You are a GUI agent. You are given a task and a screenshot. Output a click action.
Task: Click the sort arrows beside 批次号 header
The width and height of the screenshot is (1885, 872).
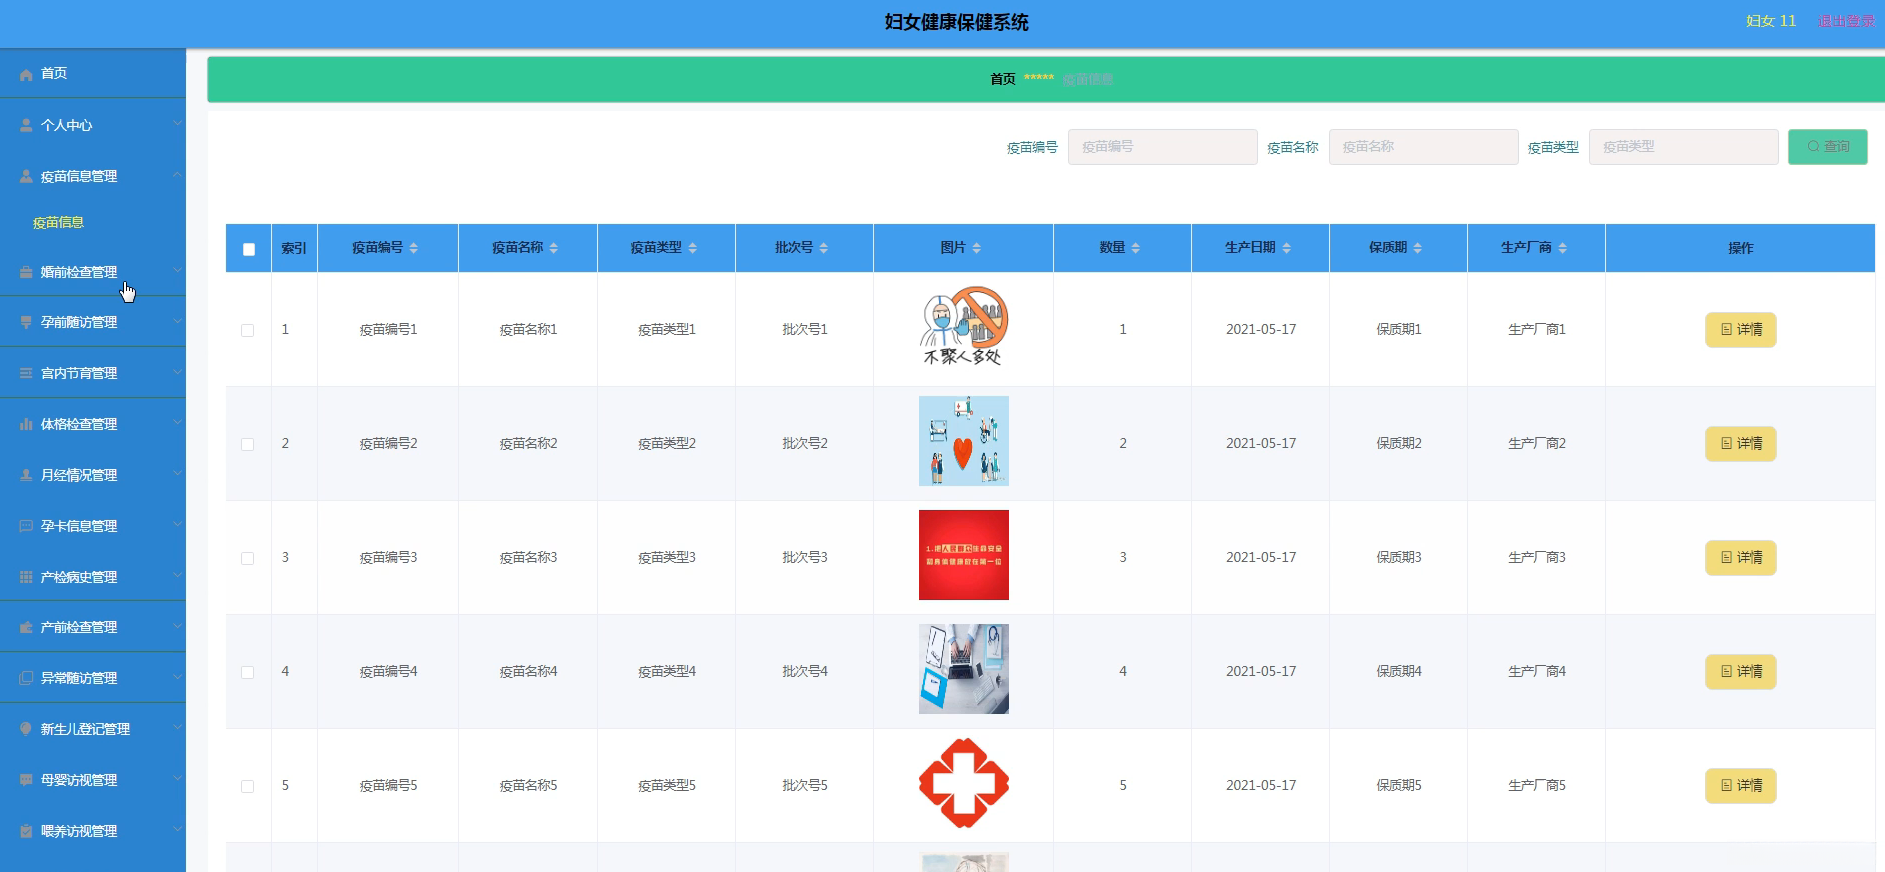click(x=824, y=248)
